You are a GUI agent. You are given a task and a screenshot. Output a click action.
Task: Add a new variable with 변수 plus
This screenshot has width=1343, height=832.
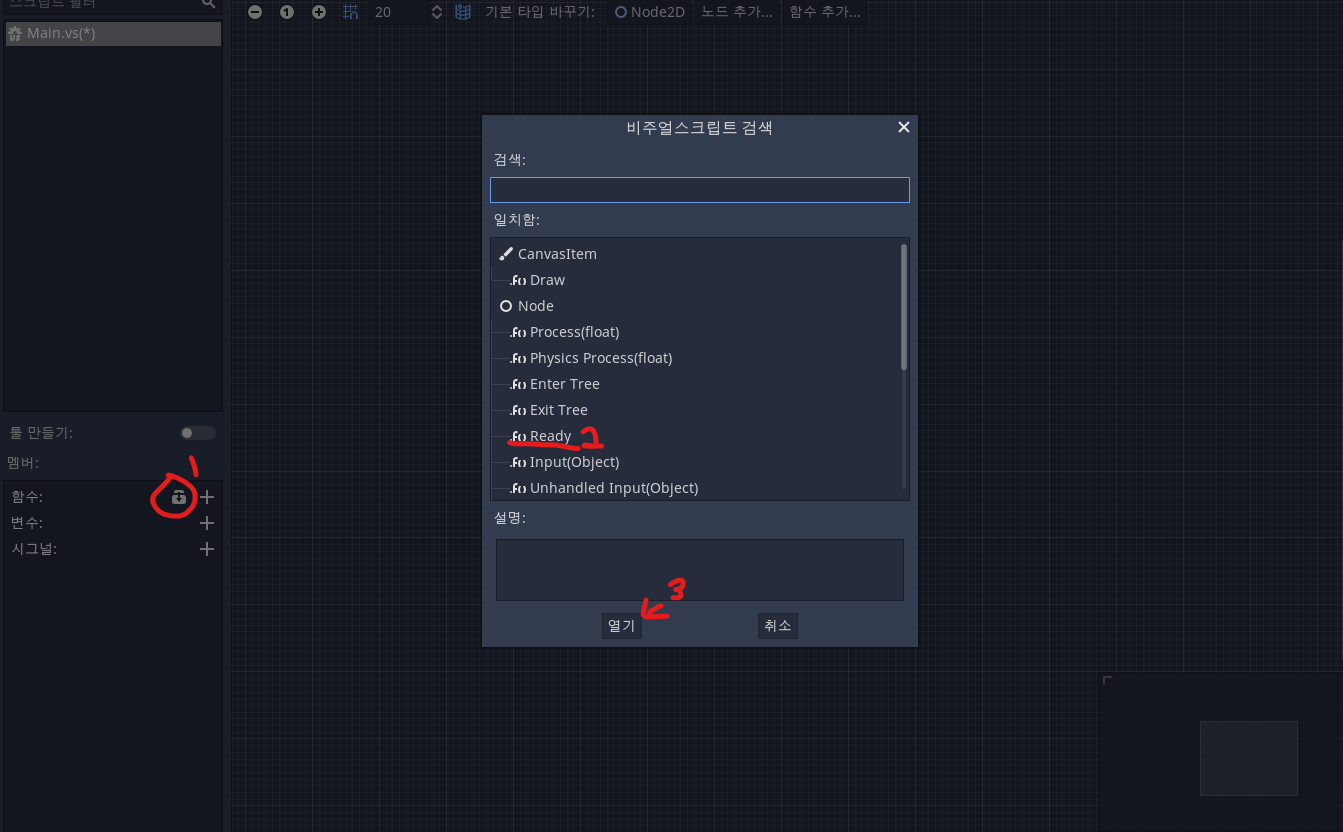(207, 523)
